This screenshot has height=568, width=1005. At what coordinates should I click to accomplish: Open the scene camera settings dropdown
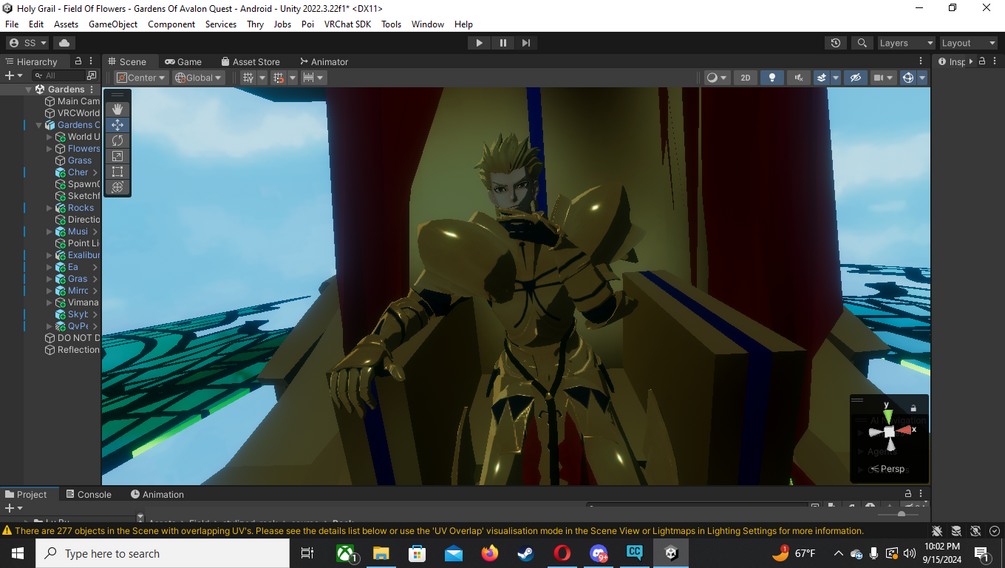(x=883, y=78)
